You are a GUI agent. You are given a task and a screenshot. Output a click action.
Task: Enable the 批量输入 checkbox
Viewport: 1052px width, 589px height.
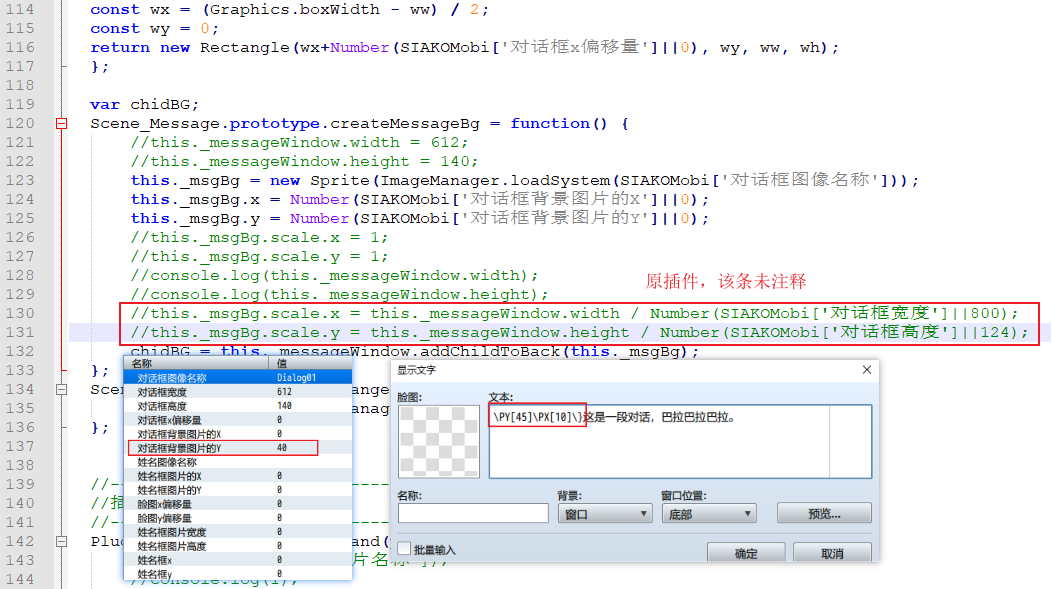pyautogui.click(x=404, y=549)
